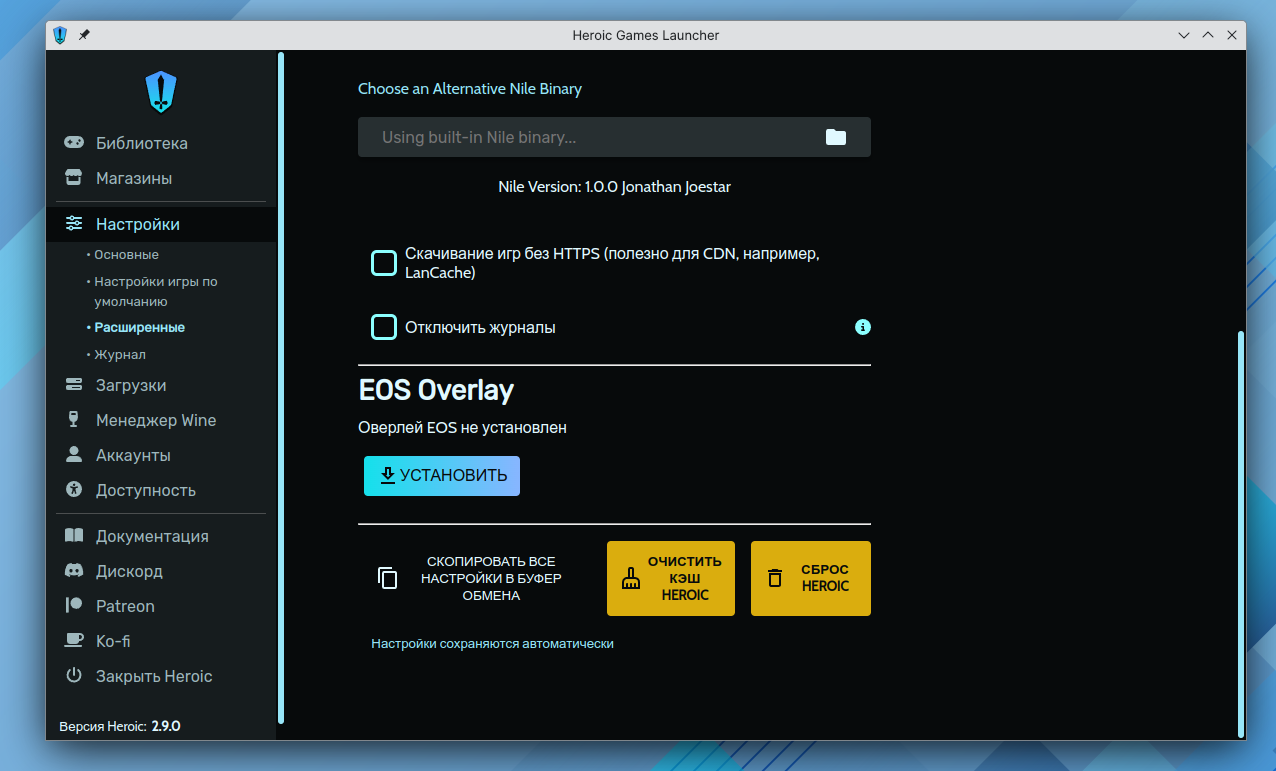Click the store icon next to Магазины
Viewport: 1276px width, 771px height.
click(74, 178)
